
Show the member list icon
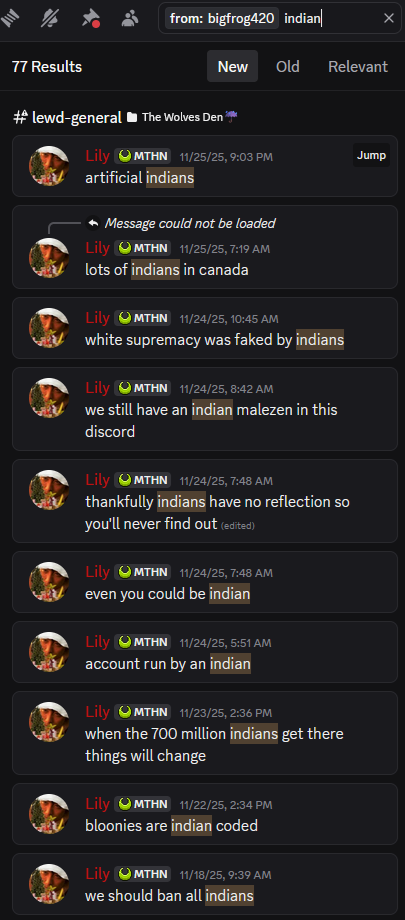tap(130, 19)
